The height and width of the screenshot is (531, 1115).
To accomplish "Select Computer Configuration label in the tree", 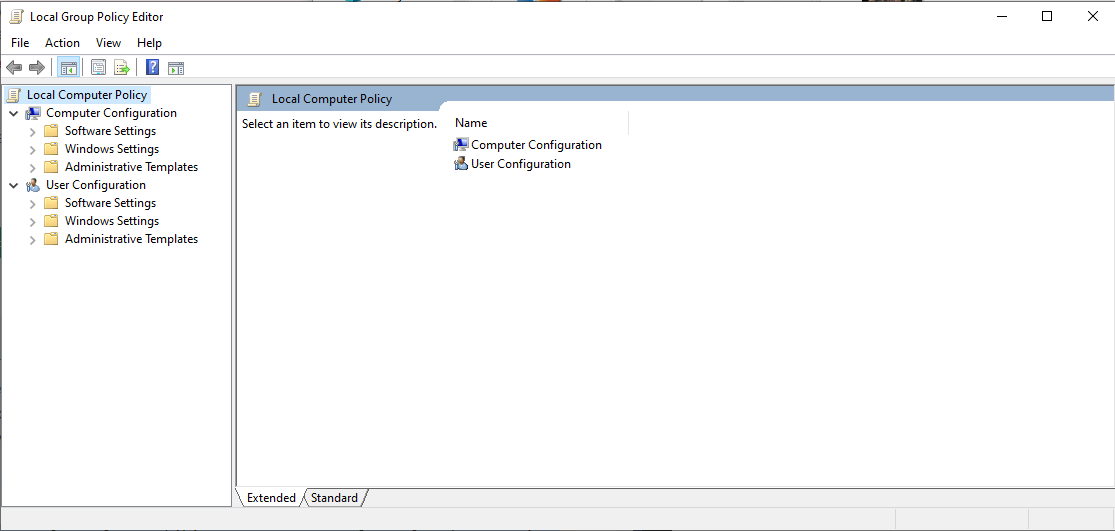I will (111, 113).
